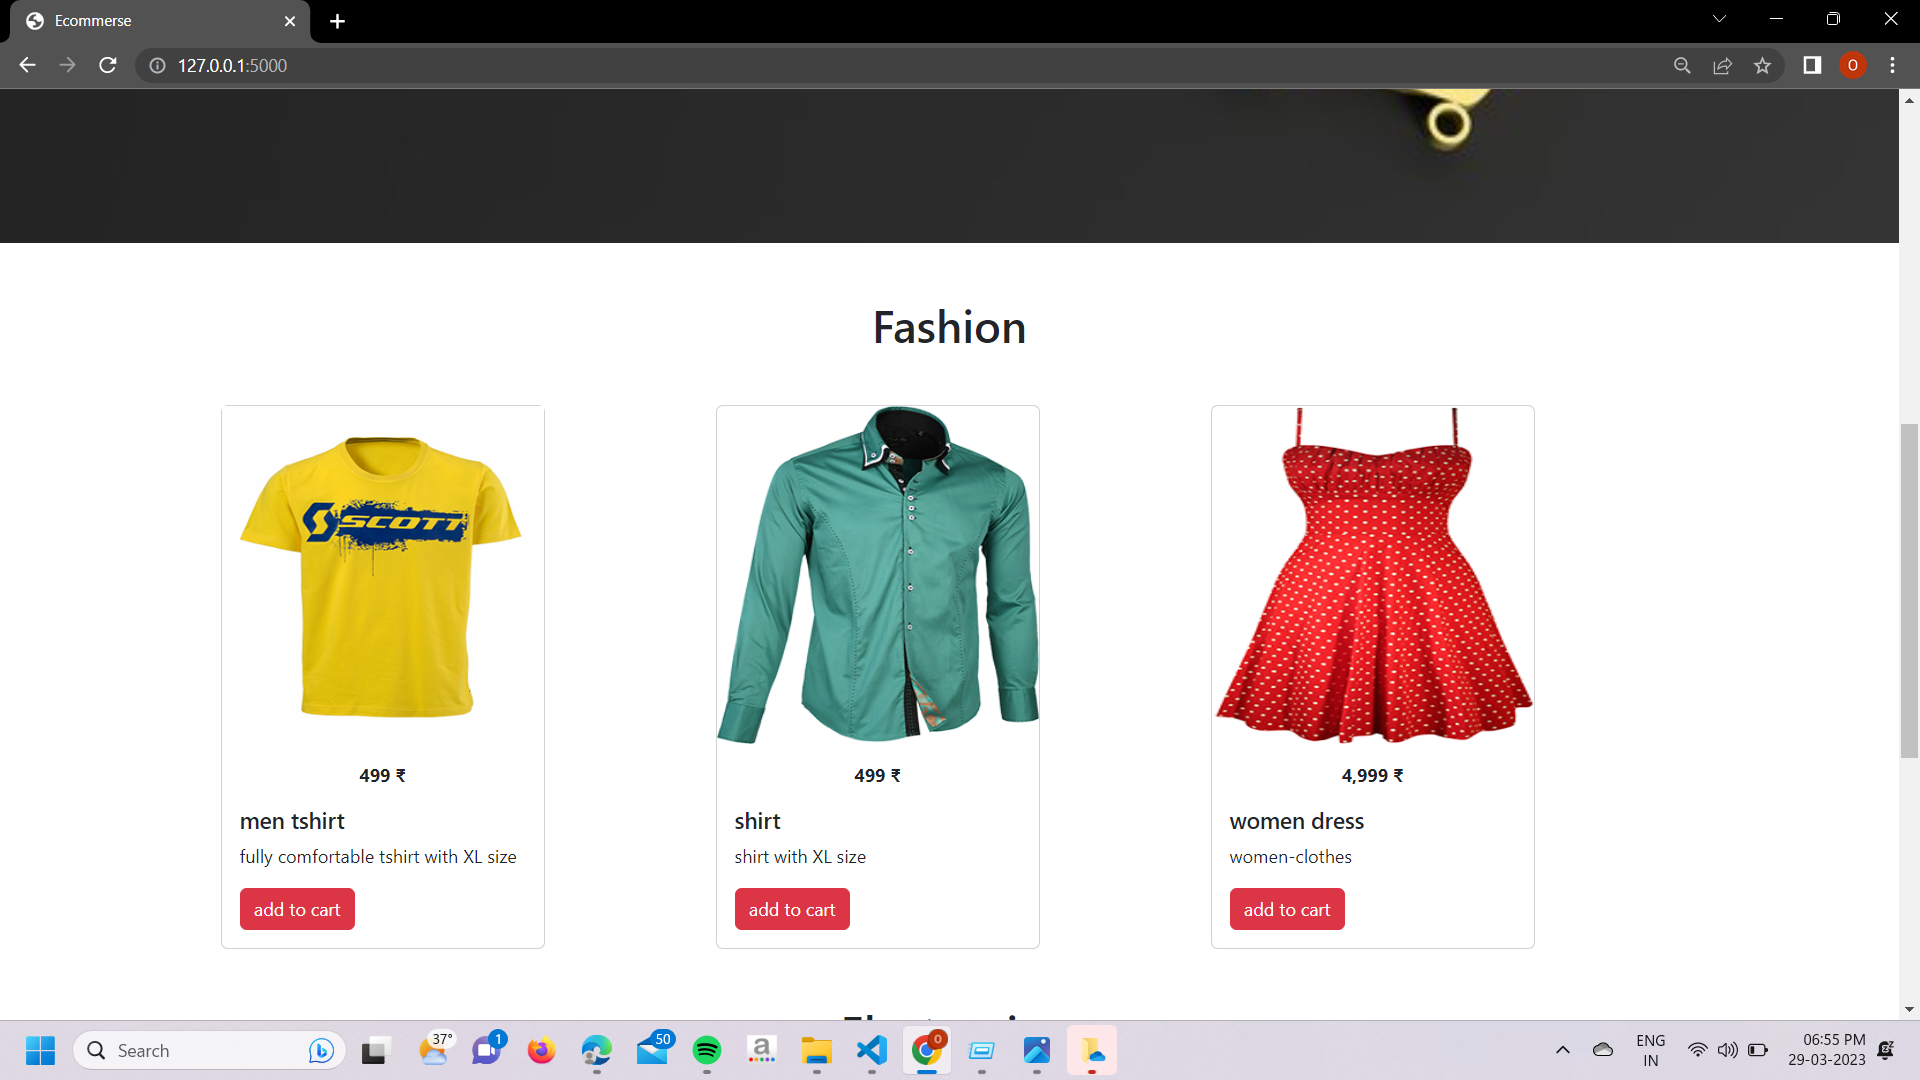Open Visual Studio Code from taskbar

[x=872, y=1050]
